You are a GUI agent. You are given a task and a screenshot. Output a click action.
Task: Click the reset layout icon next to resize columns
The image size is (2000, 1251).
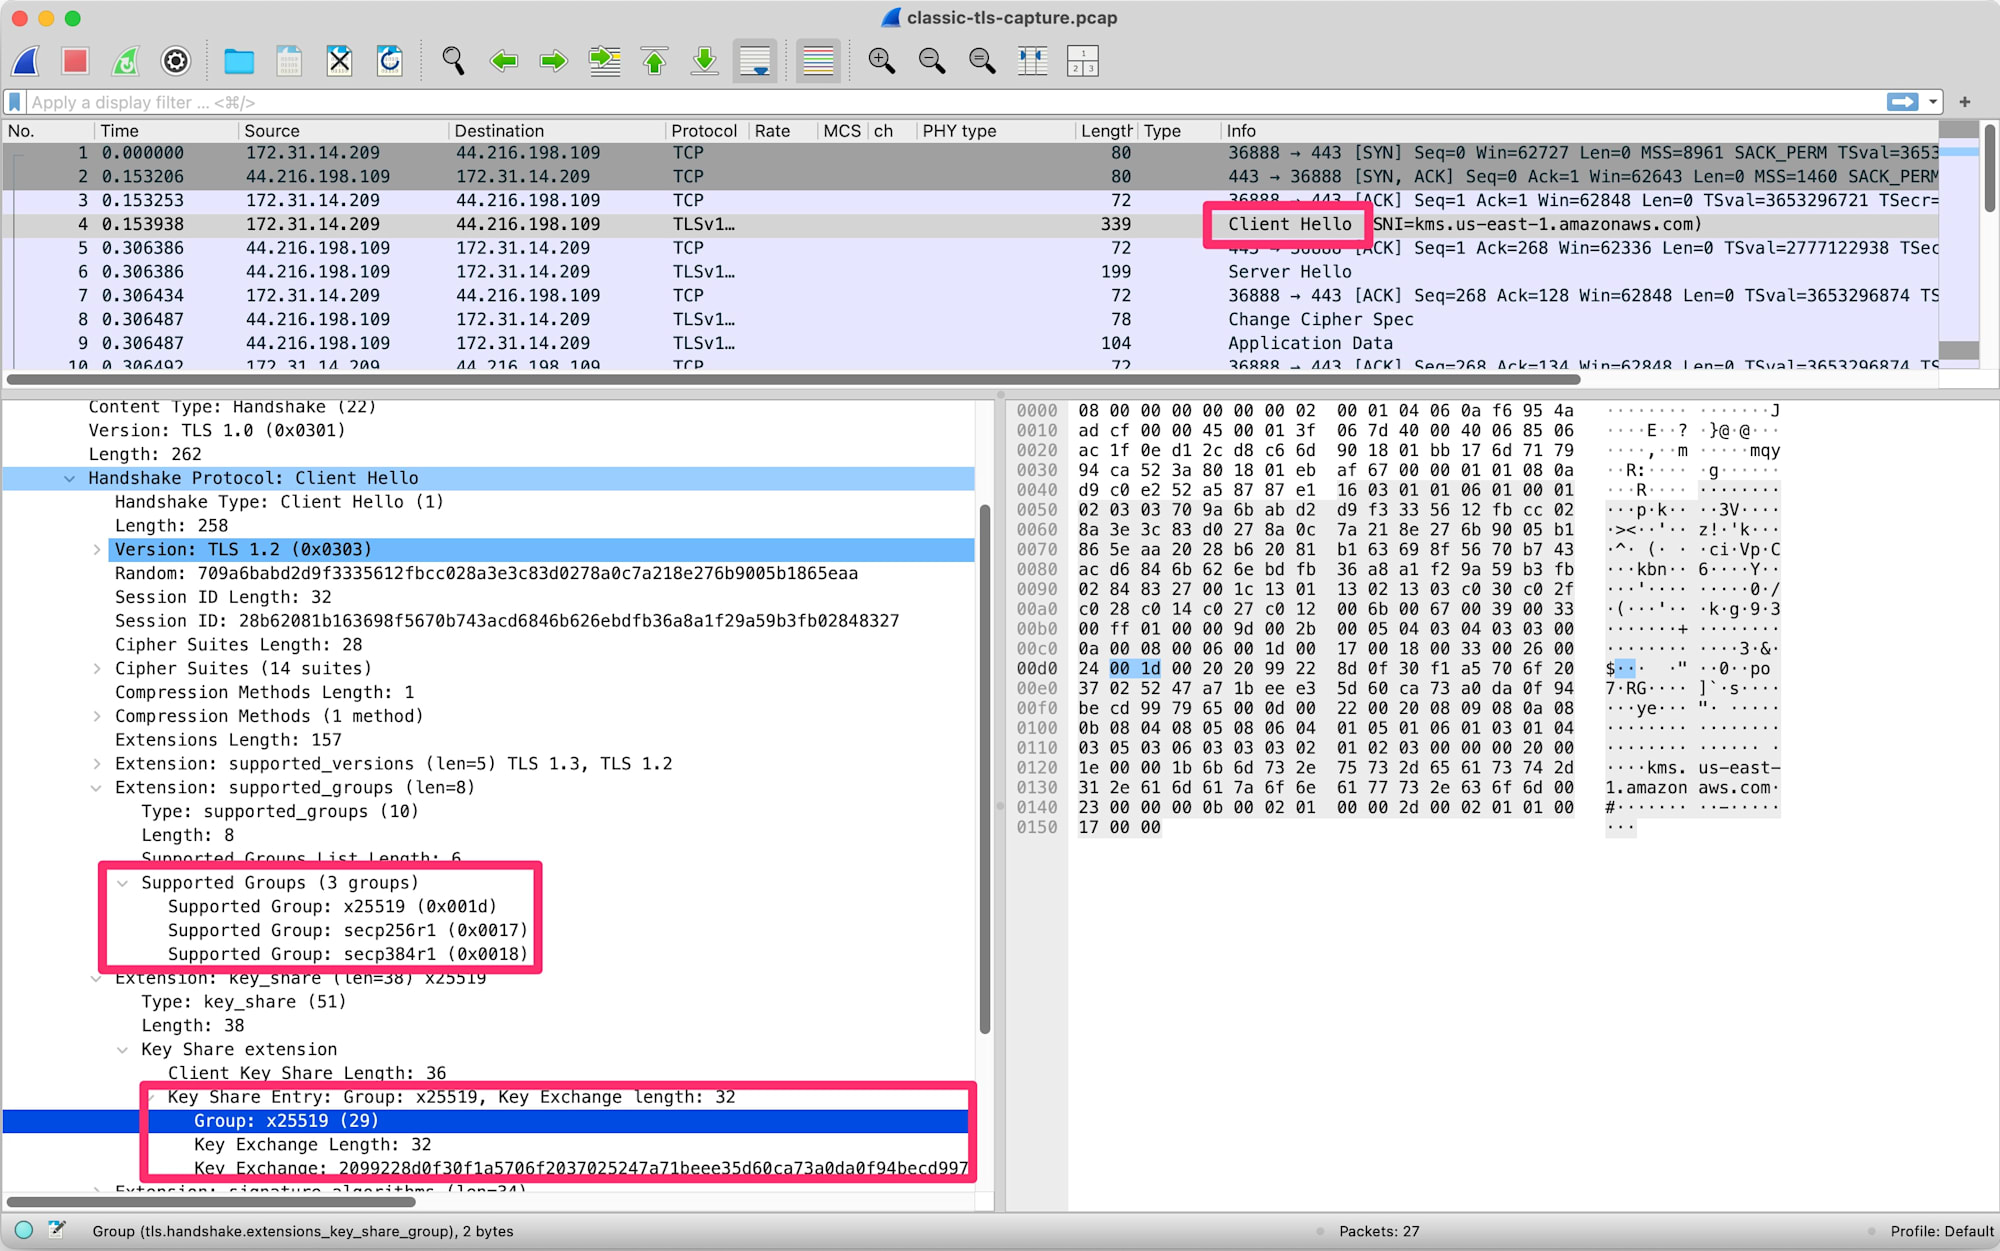click(1083, 61)
